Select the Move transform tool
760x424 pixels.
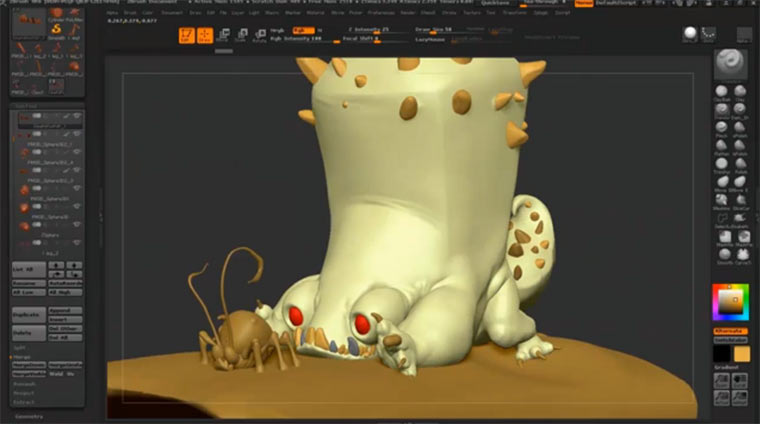(223, 35)
